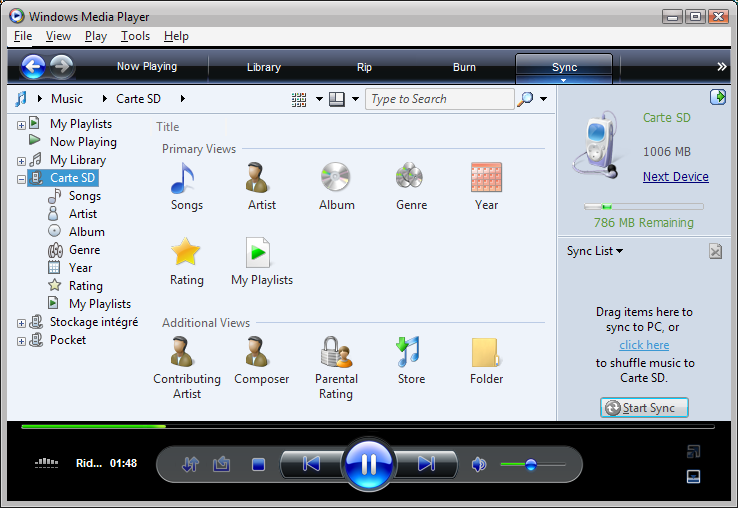This screenshot has height=508, width=738.
Task: Open the Rating star icon in Primary Views
Action: (185, 252)
